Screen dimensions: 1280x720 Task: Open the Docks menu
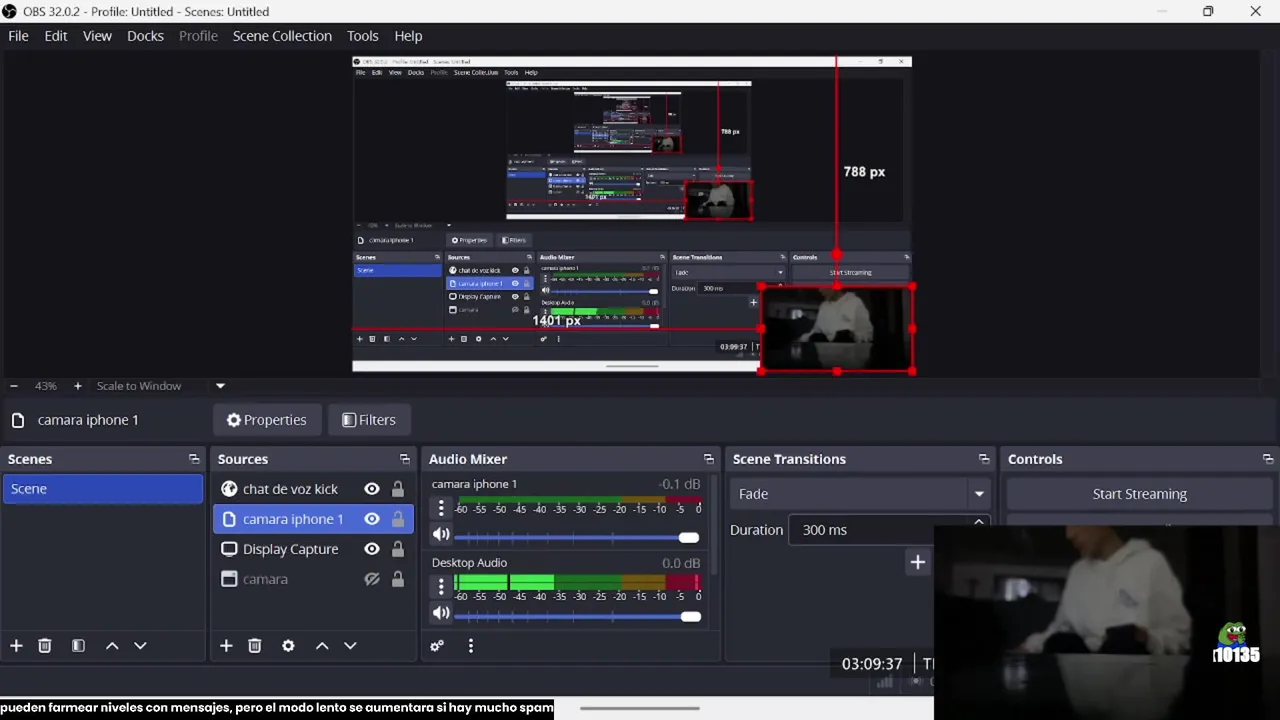[145, 36]
